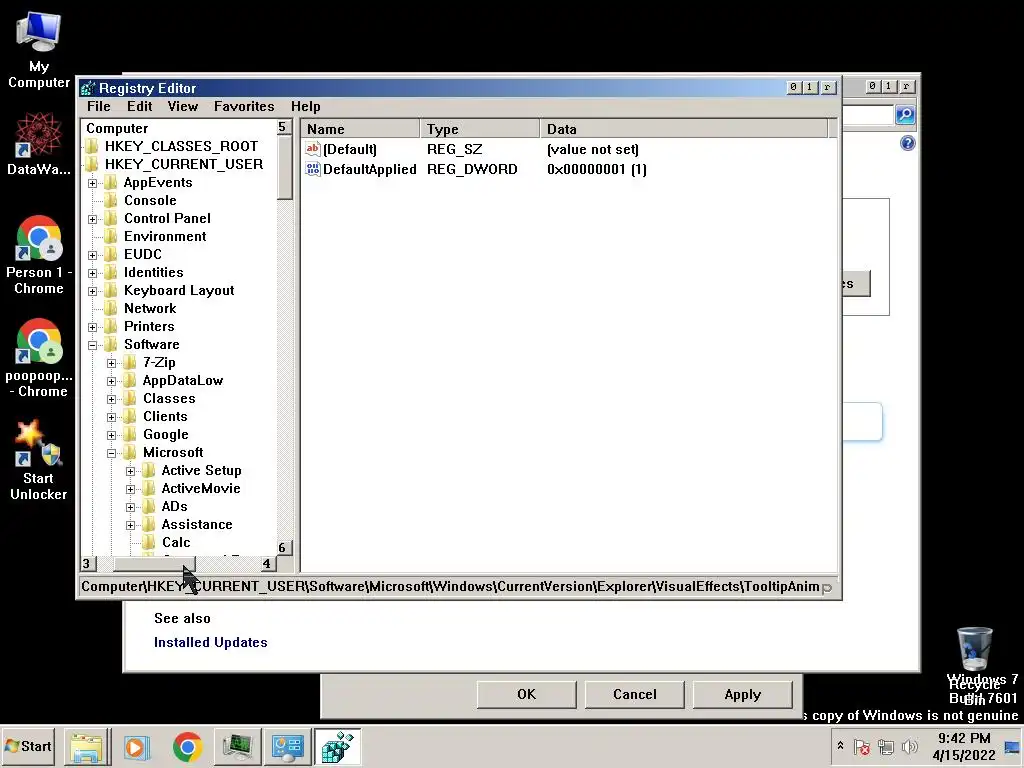Select the Calc key
Viewport: 1024px width, 768px height.
[x=176, y=543]
